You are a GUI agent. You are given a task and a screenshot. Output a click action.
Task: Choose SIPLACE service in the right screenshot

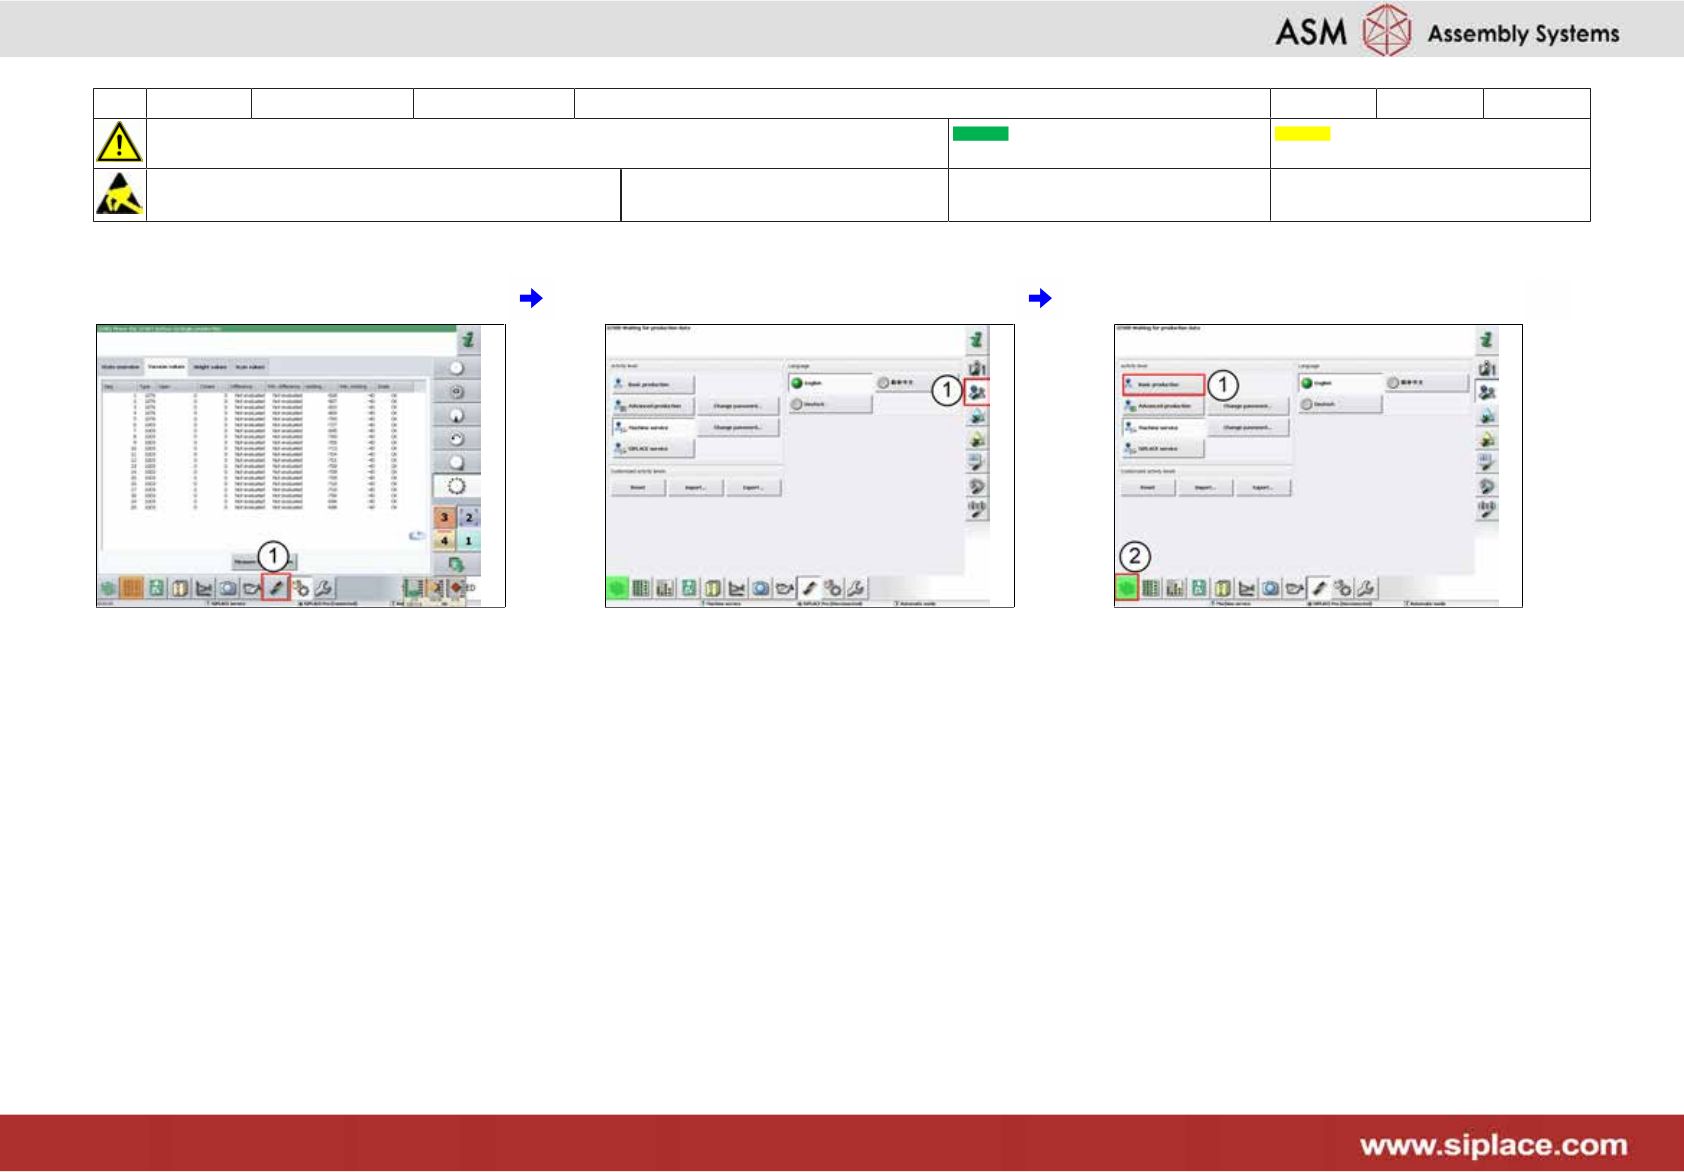pos(1163,449)
